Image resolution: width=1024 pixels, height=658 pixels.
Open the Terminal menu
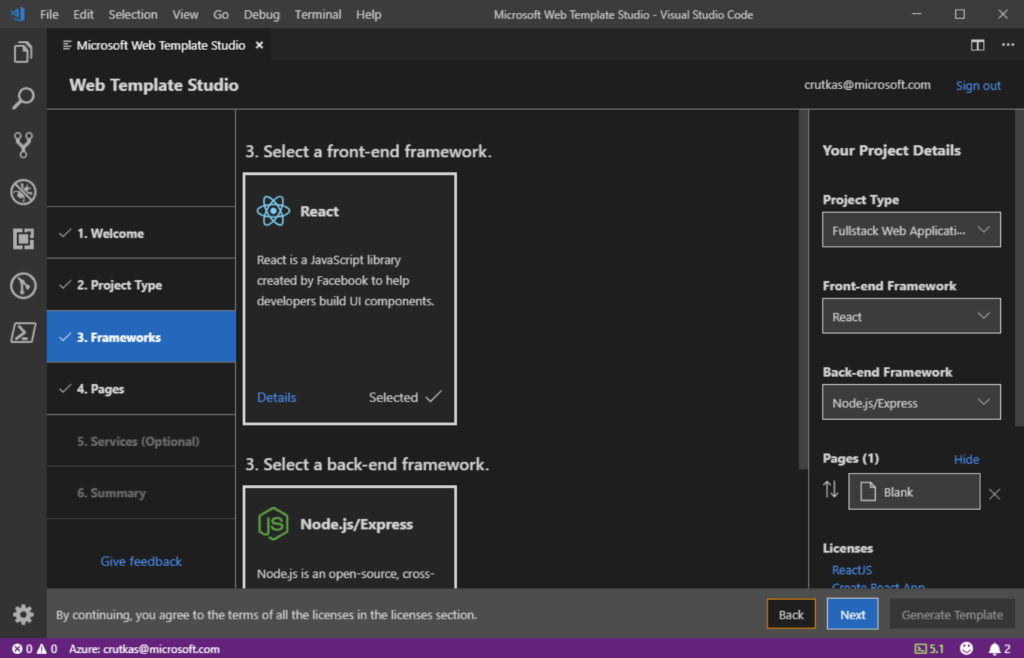pyautogui.click(x=317, y=14)
